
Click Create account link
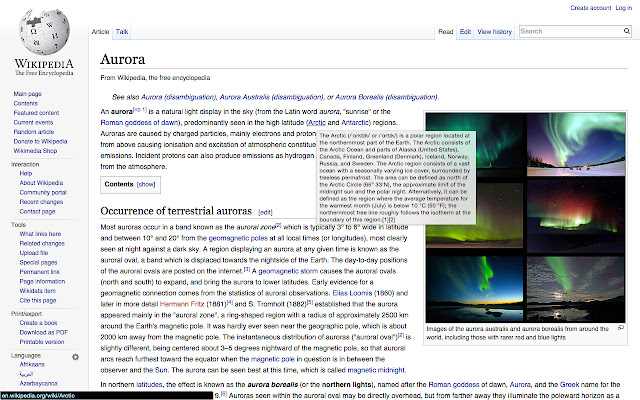[591, 8]
